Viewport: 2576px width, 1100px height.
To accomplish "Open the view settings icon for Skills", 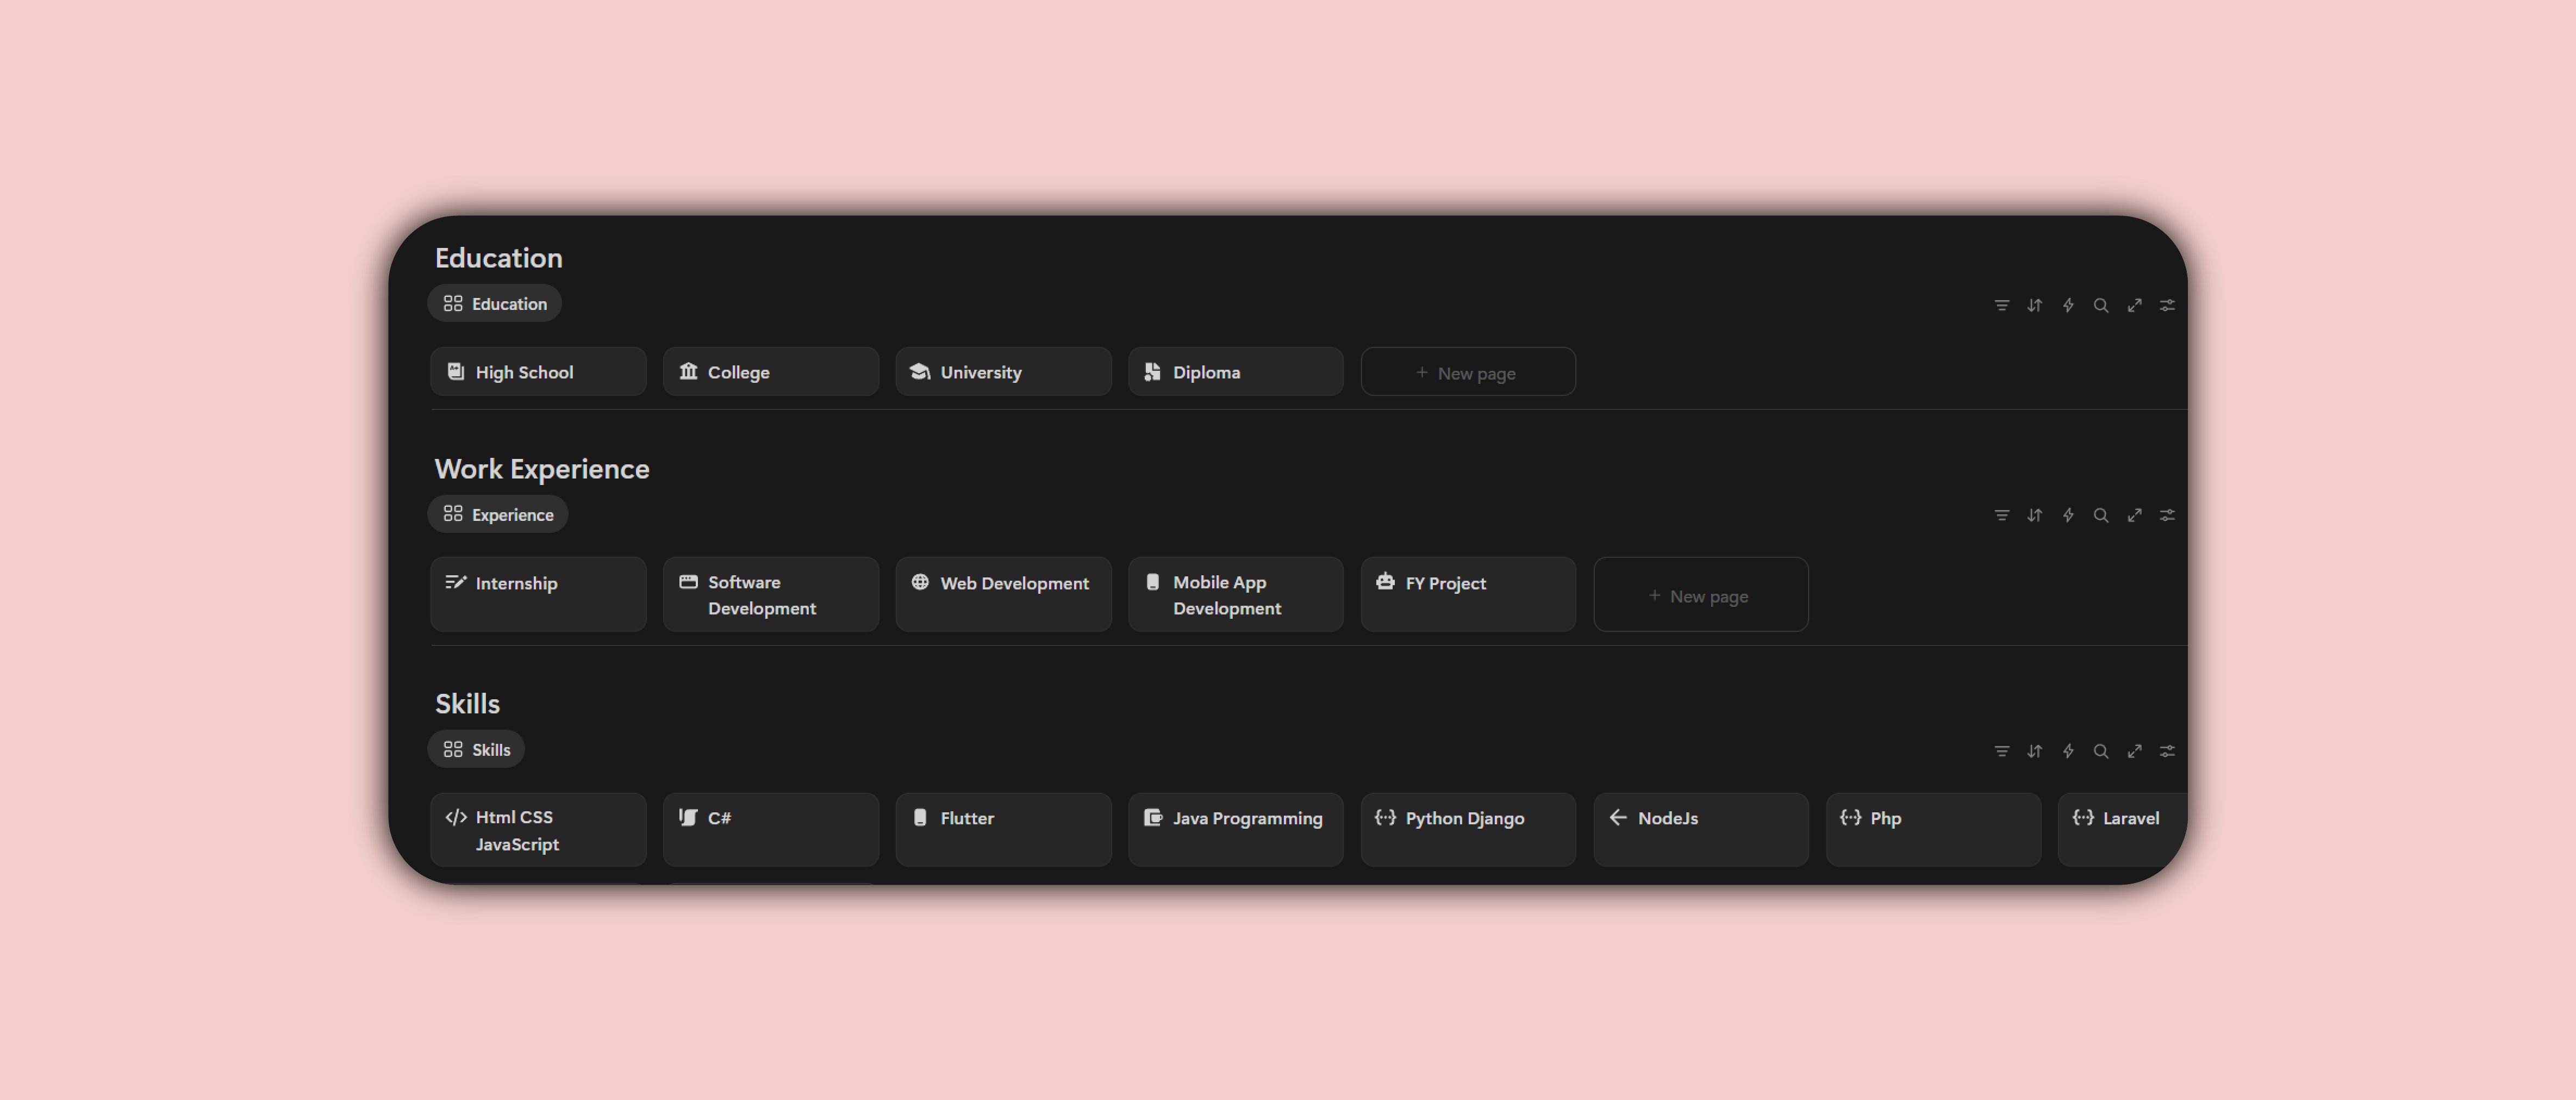I will 2167,751.
